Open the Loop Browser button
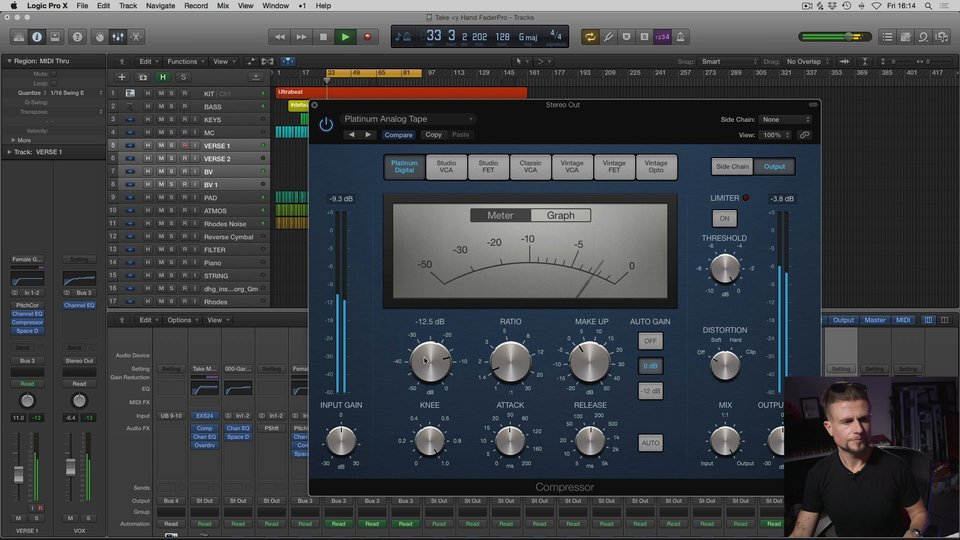 tap(923, 37)
